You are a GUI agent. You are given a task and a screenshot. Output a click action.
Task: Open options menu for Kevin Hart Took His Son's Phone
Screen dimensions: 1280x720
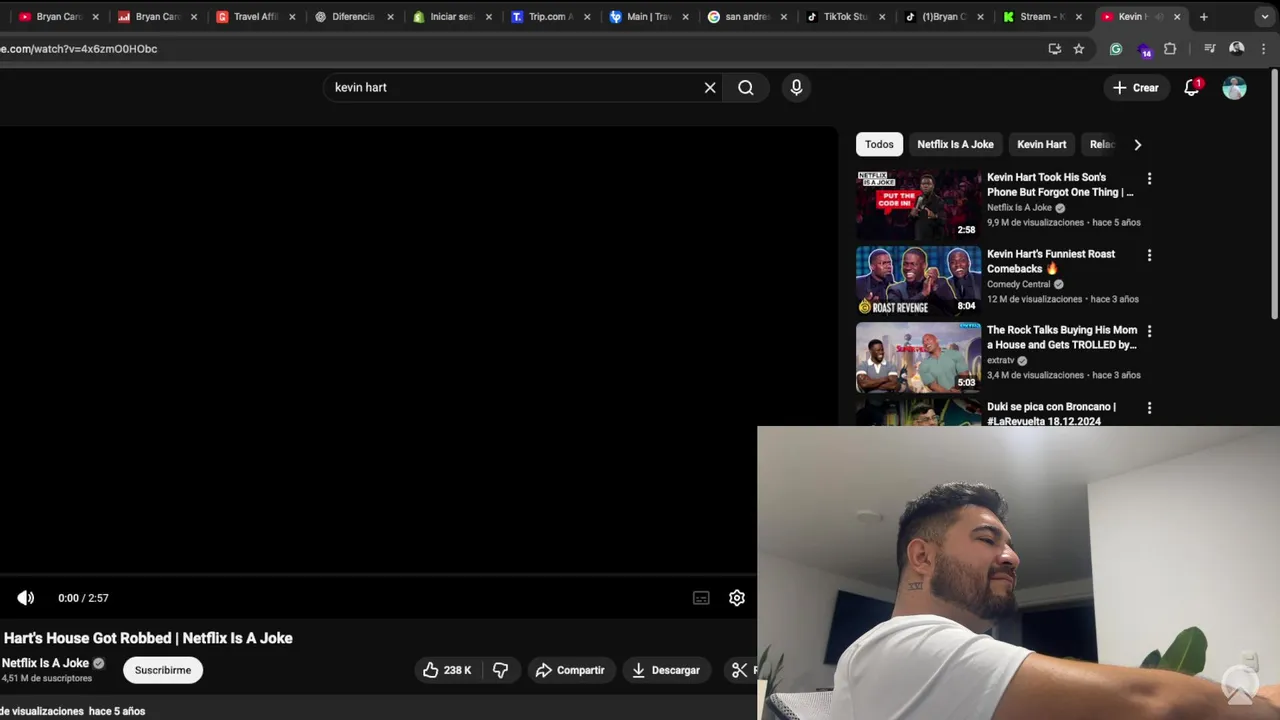[1149, 179]
